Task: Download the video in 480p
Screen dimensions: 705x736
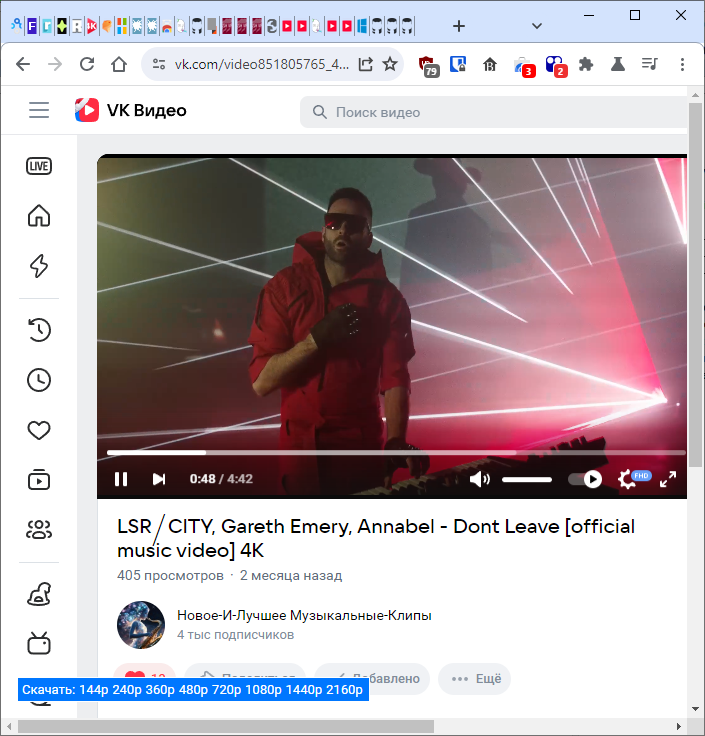Action: (193, 690)
